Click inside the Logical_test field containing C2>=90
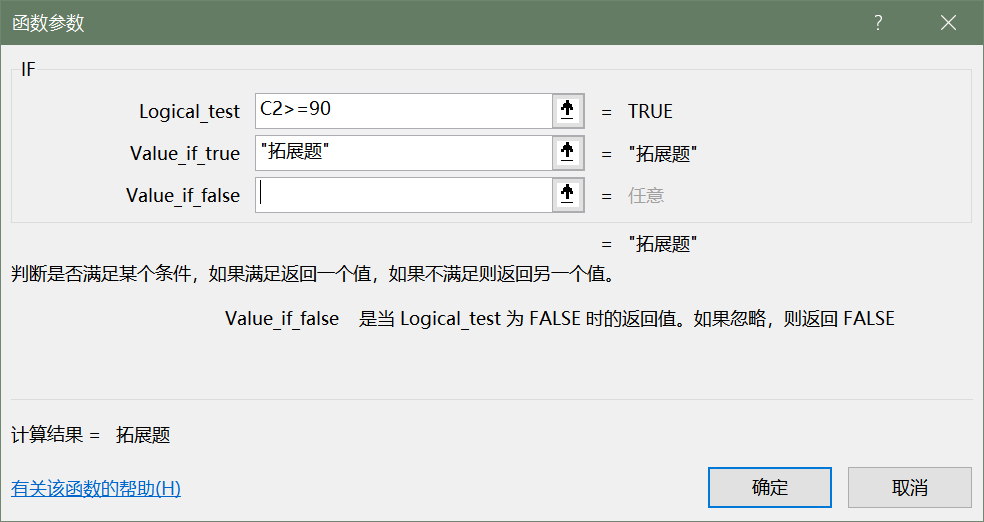Image resolution: width=984 pixels, height=522 pixels. [x=403, y=111]
